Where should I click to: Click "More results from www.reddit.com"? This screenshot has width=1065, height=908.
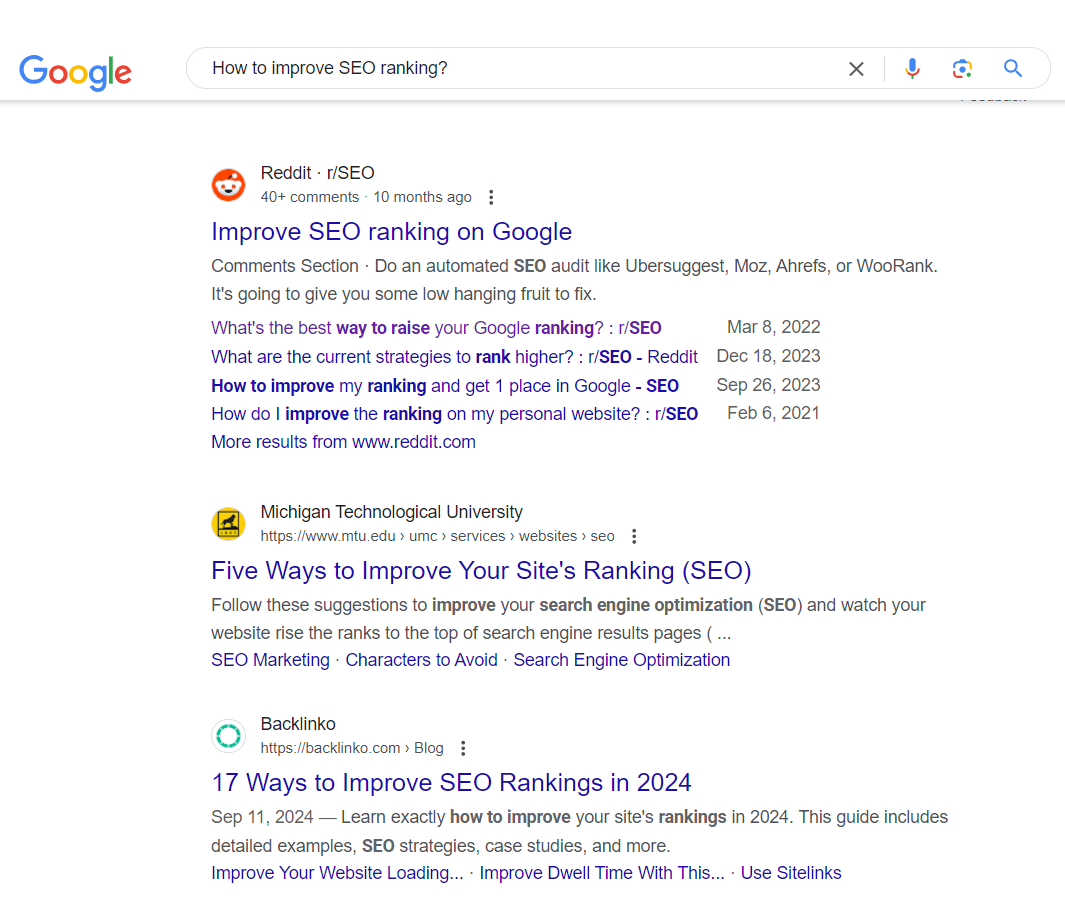pyautogui.click(x=343, y=442)
